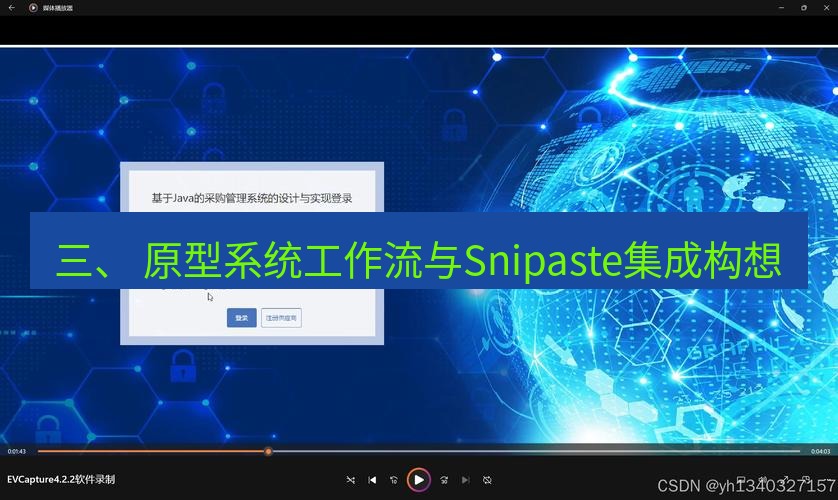Open the mini player view icon

pos(806,479)
